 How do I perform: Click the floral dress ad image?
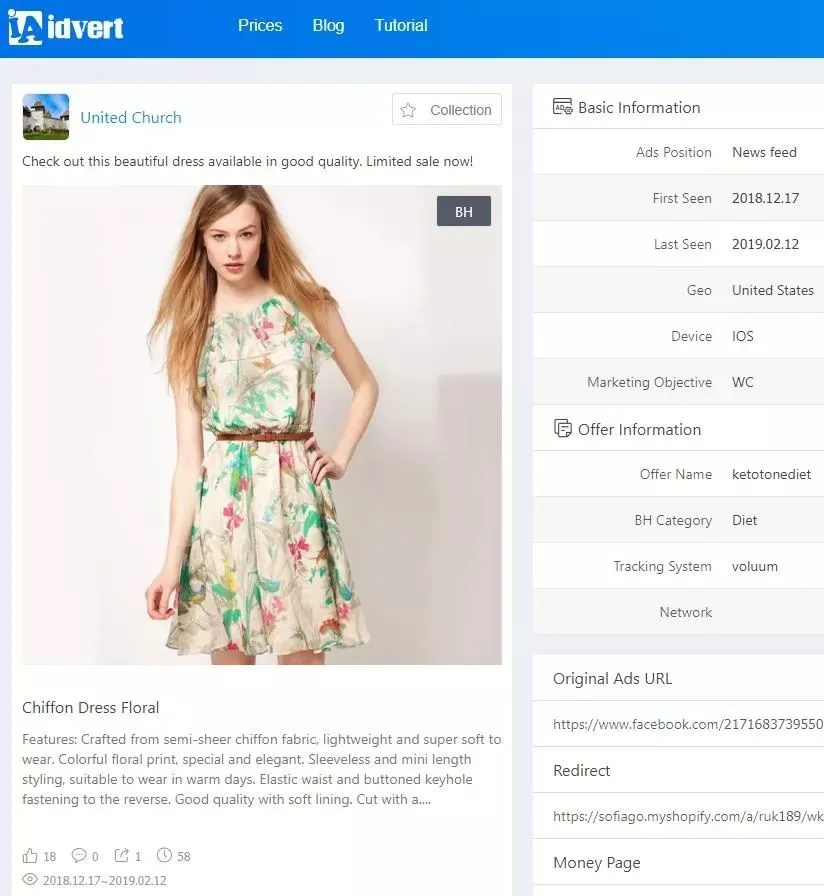(262, 425)
